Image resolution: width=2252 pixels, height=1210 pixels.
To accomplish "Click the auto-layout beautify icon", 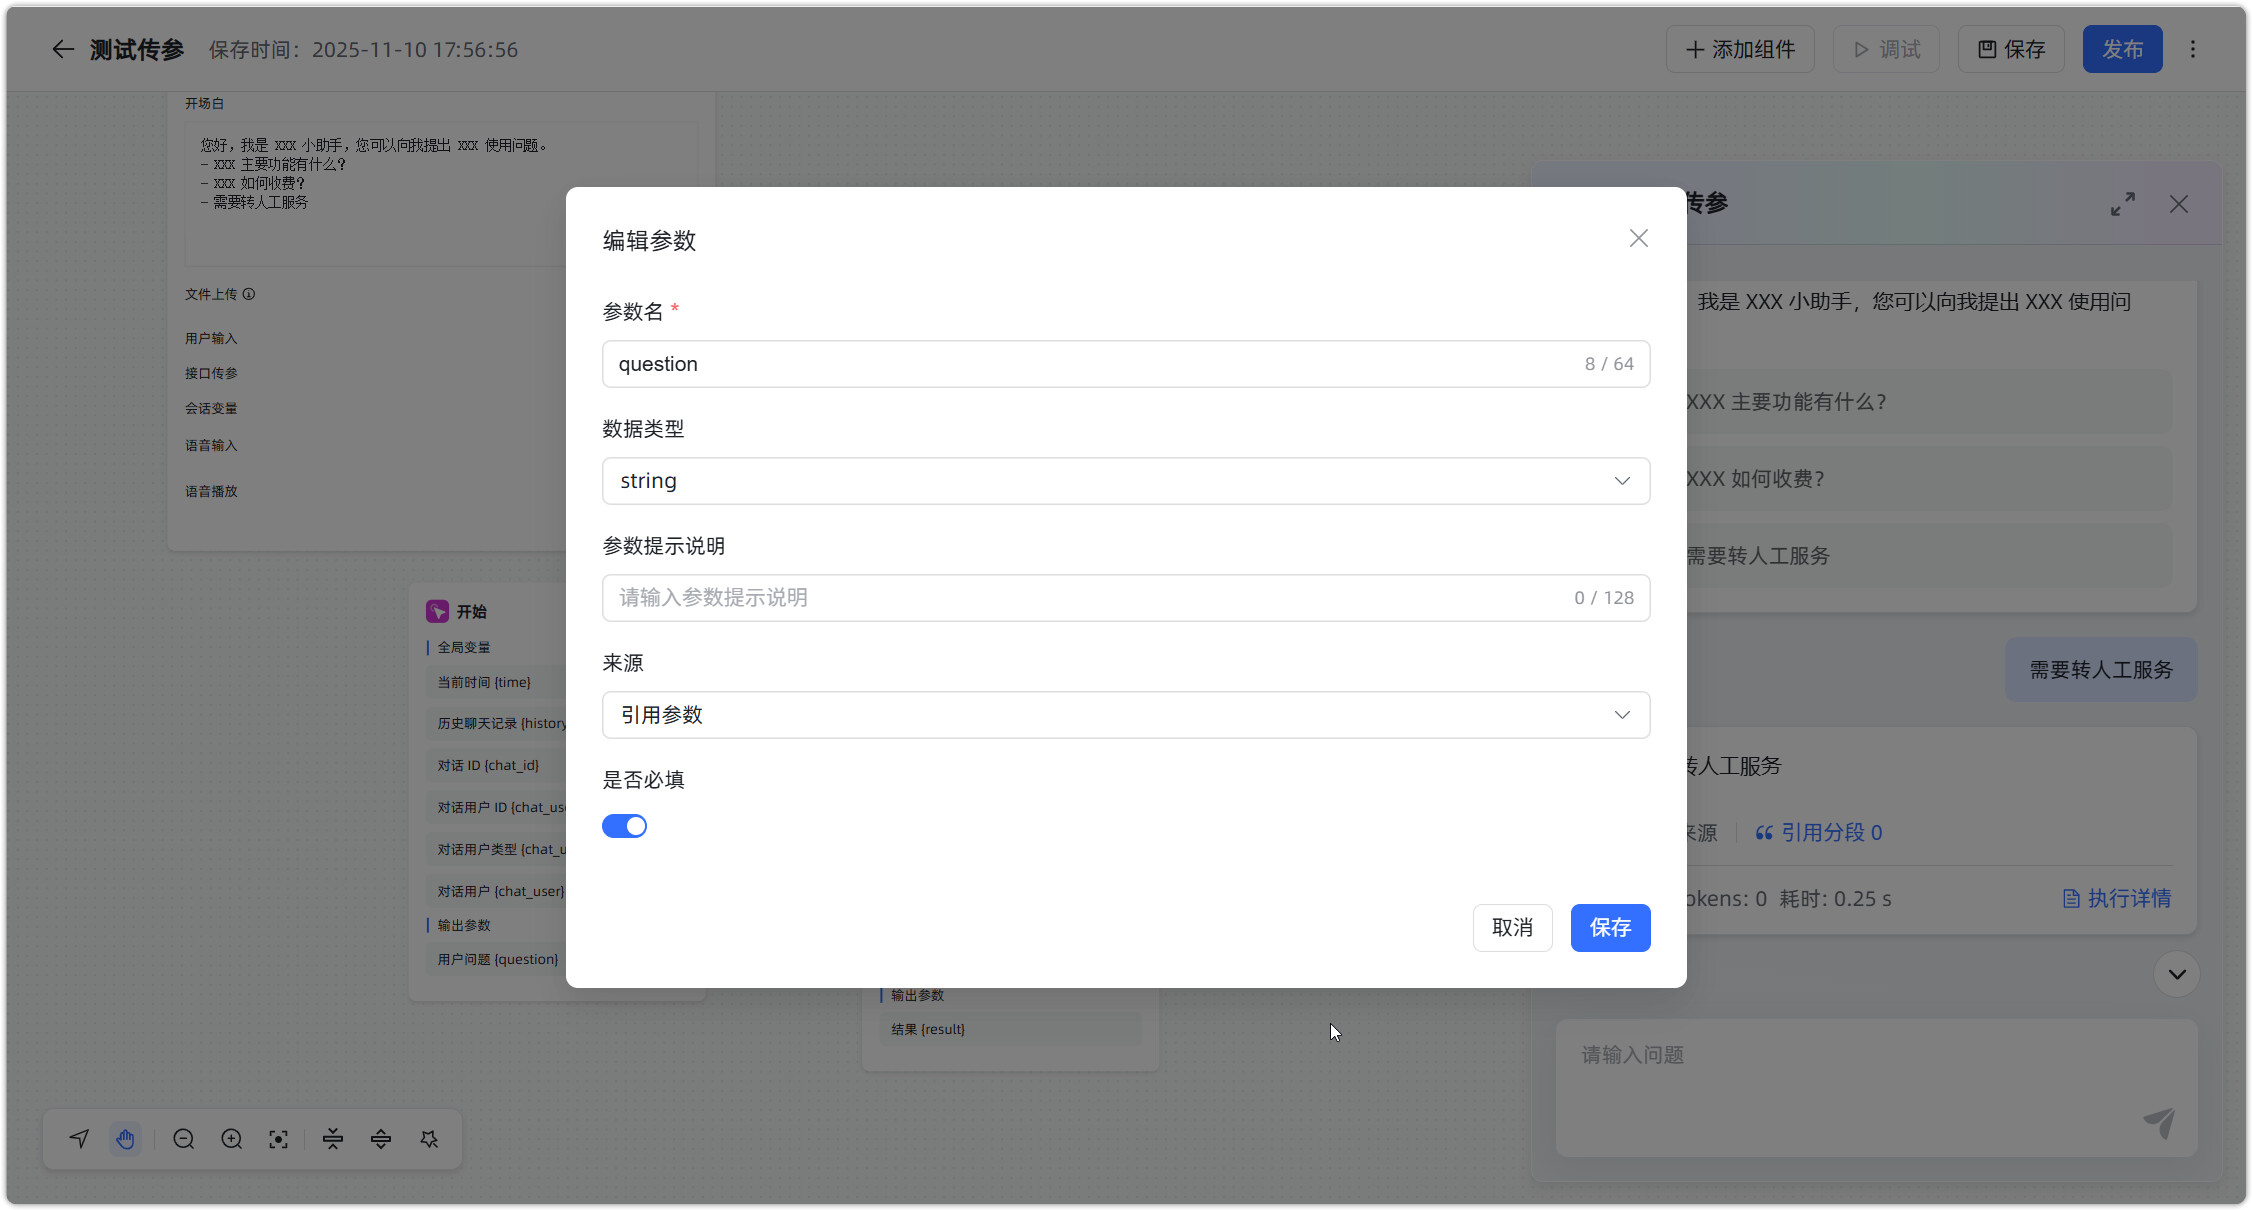I will click(429, 1139).
